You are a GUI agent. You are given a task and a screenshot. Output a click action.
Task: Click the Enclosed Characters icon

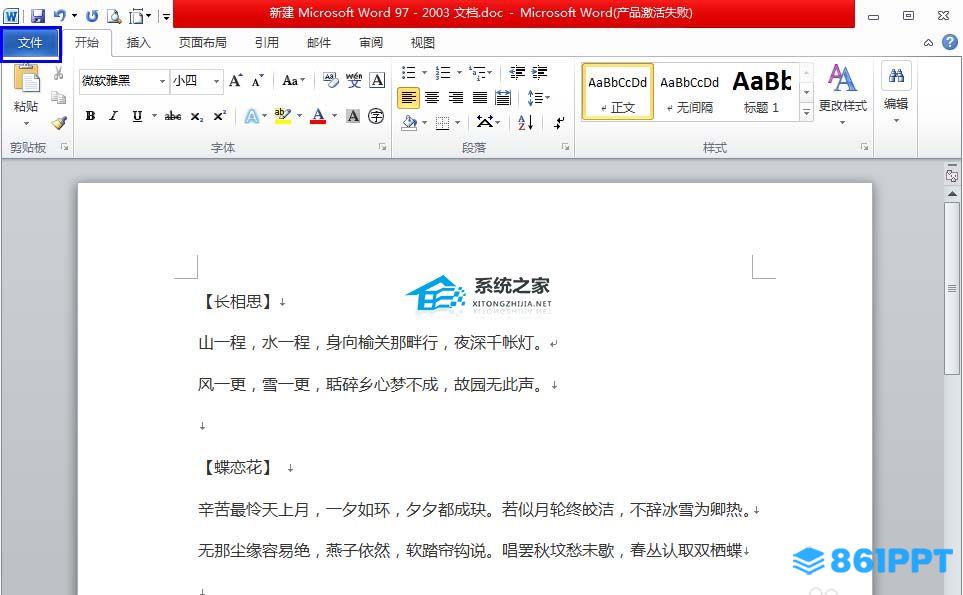376,116
